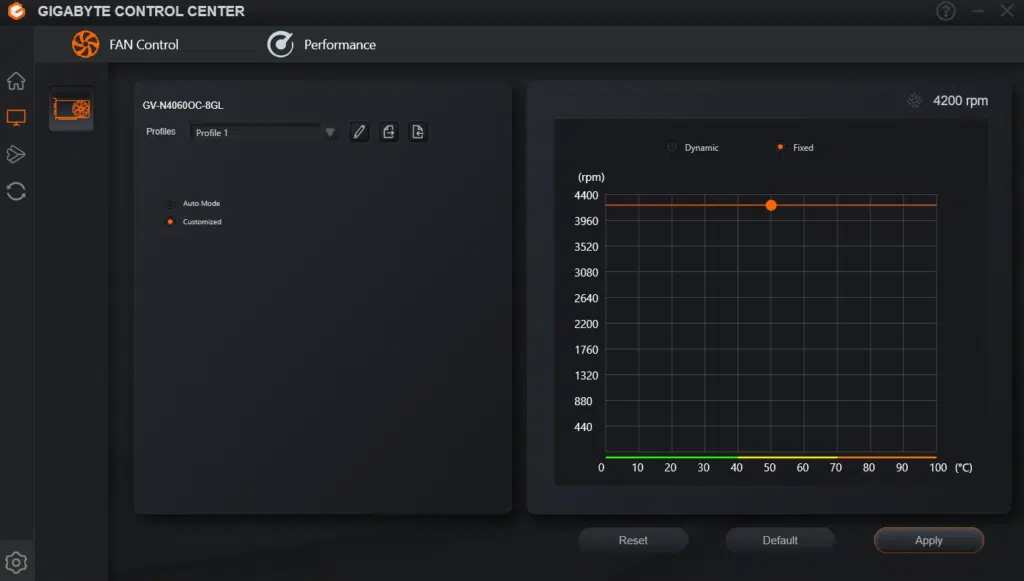
Task: Click the fan icon beside 4200 rpm
Action: point(914,101)
